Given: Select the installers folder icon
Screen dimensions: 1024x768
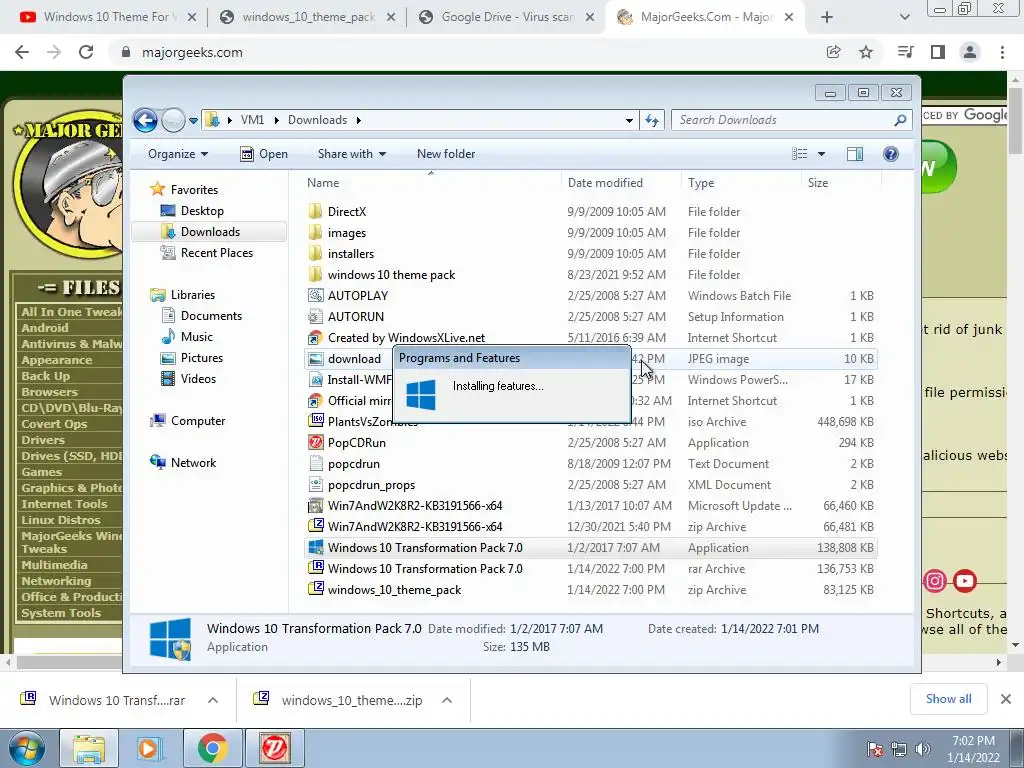Looking at the screenshot, I should pos(315,253).
